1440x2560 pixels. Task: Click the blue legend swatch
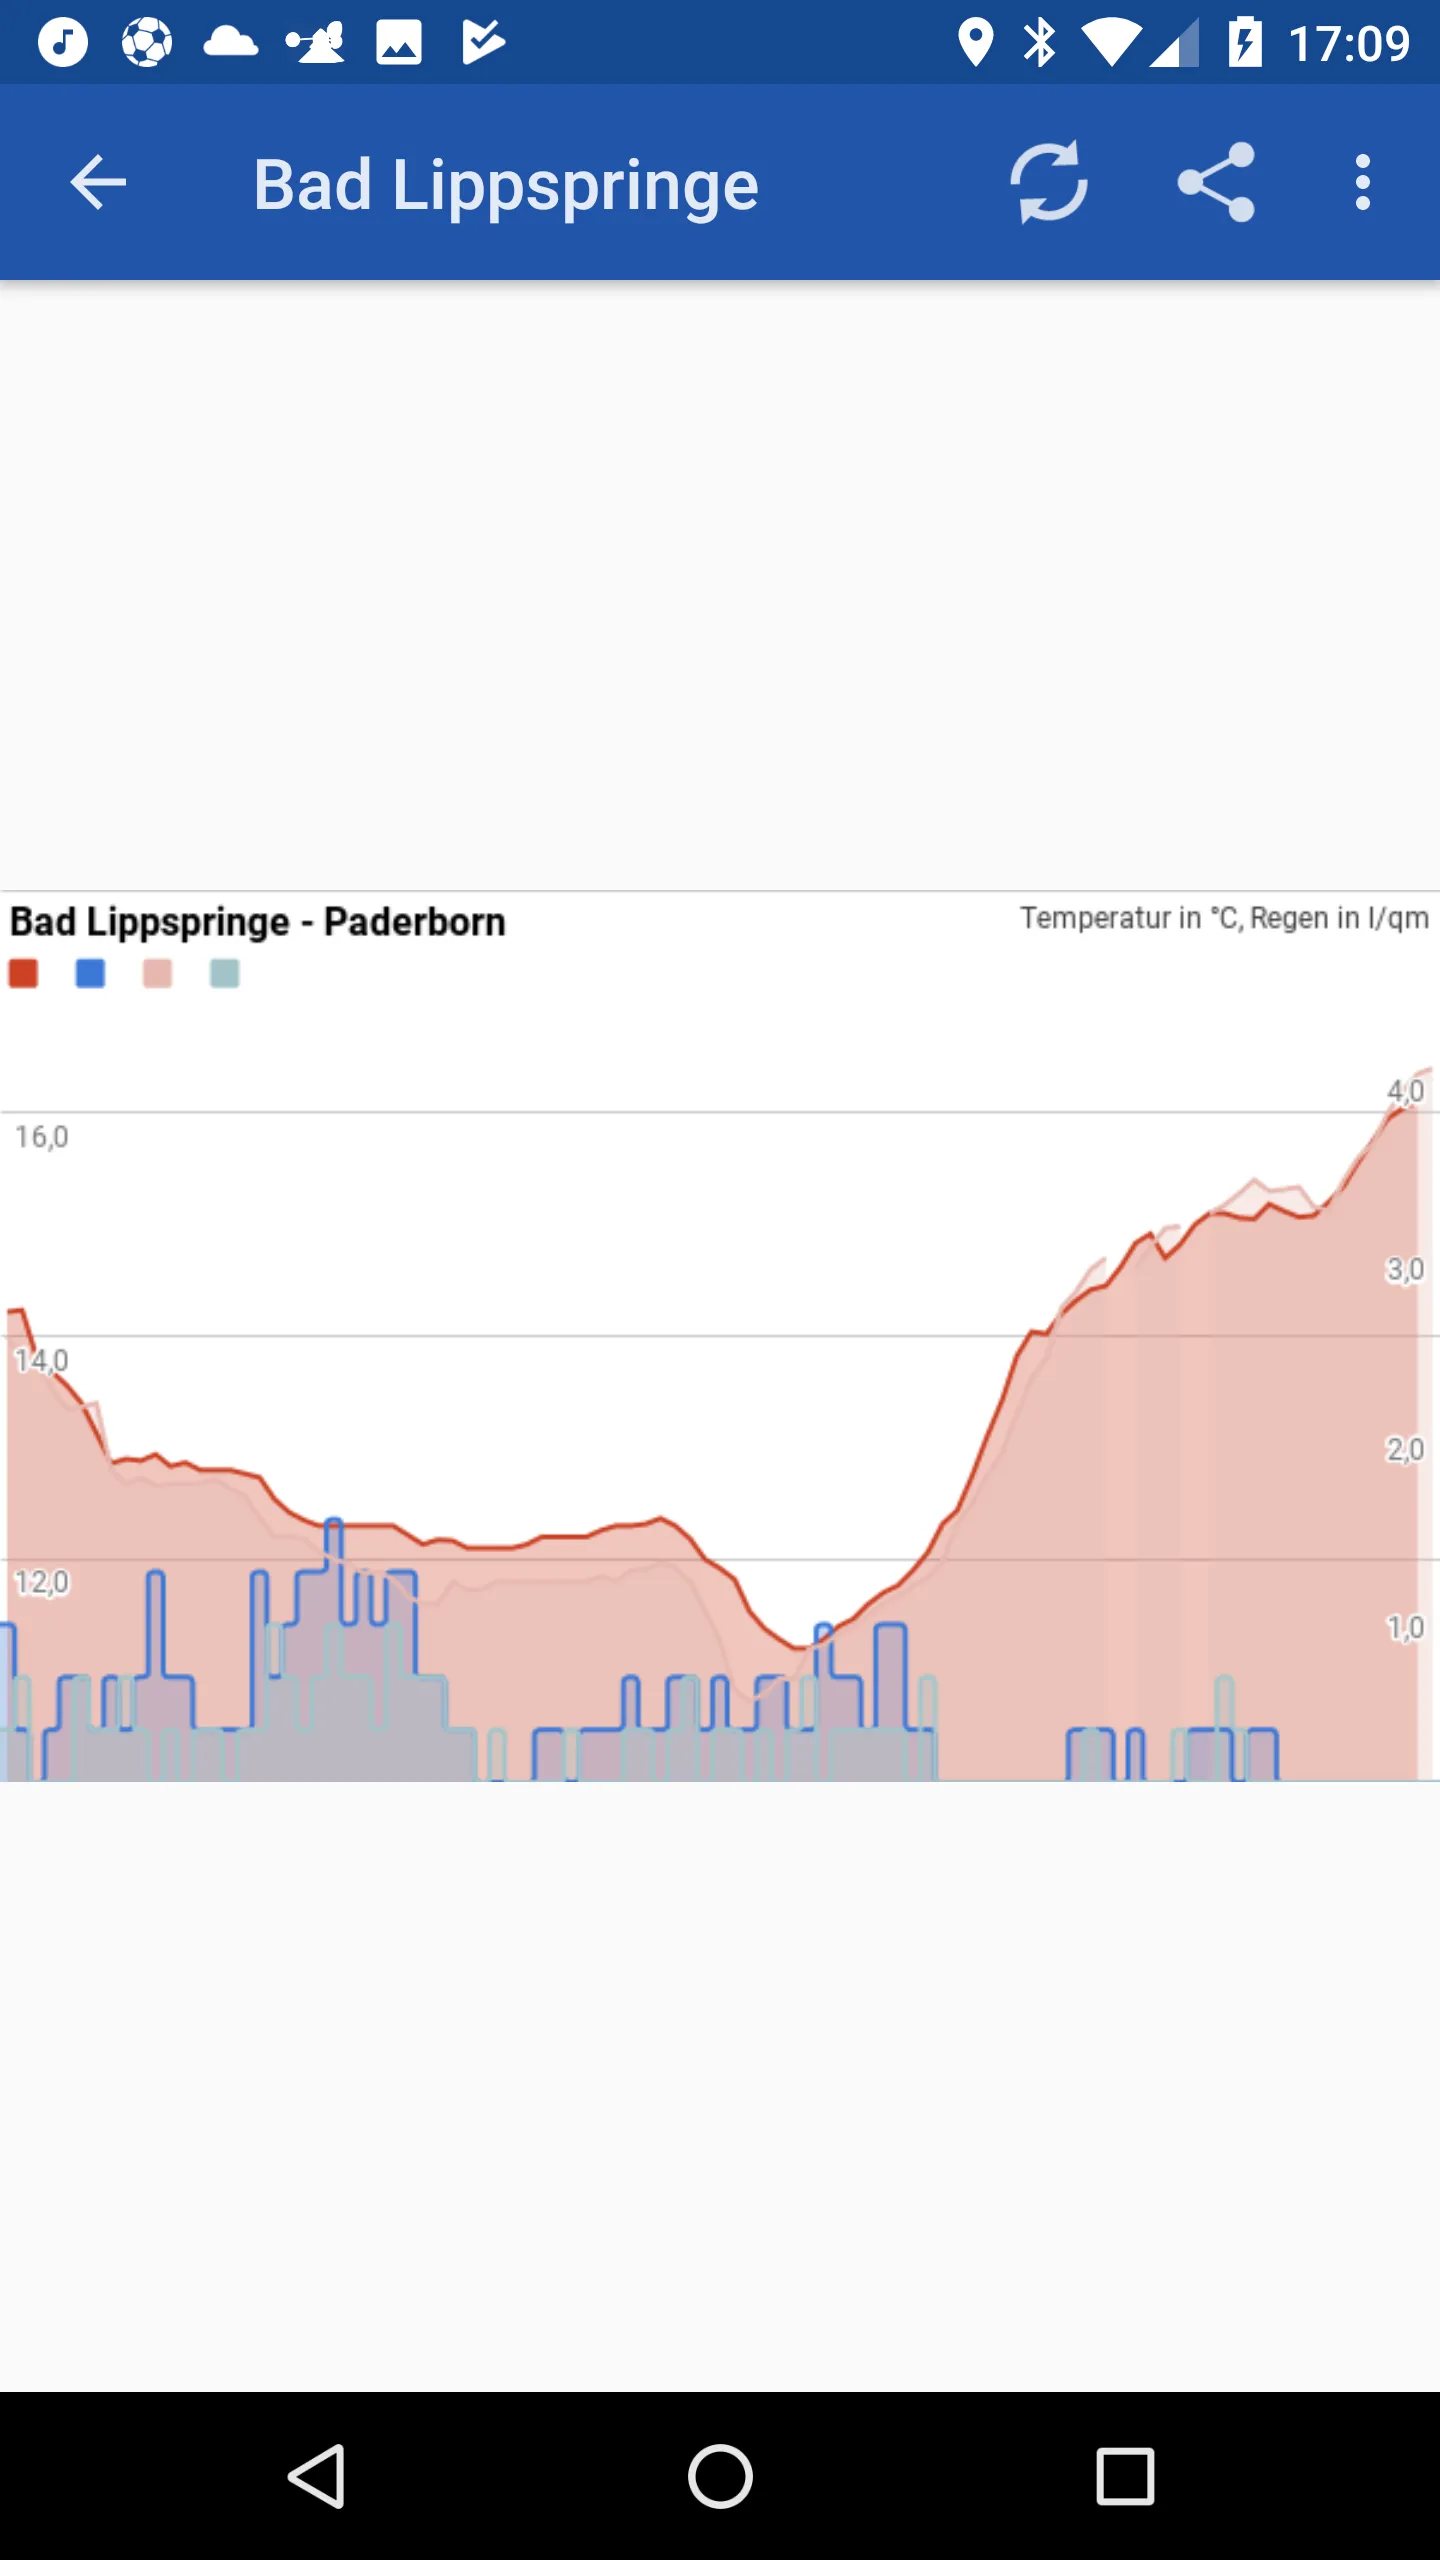pyautogui.click(x=90, y=973)
